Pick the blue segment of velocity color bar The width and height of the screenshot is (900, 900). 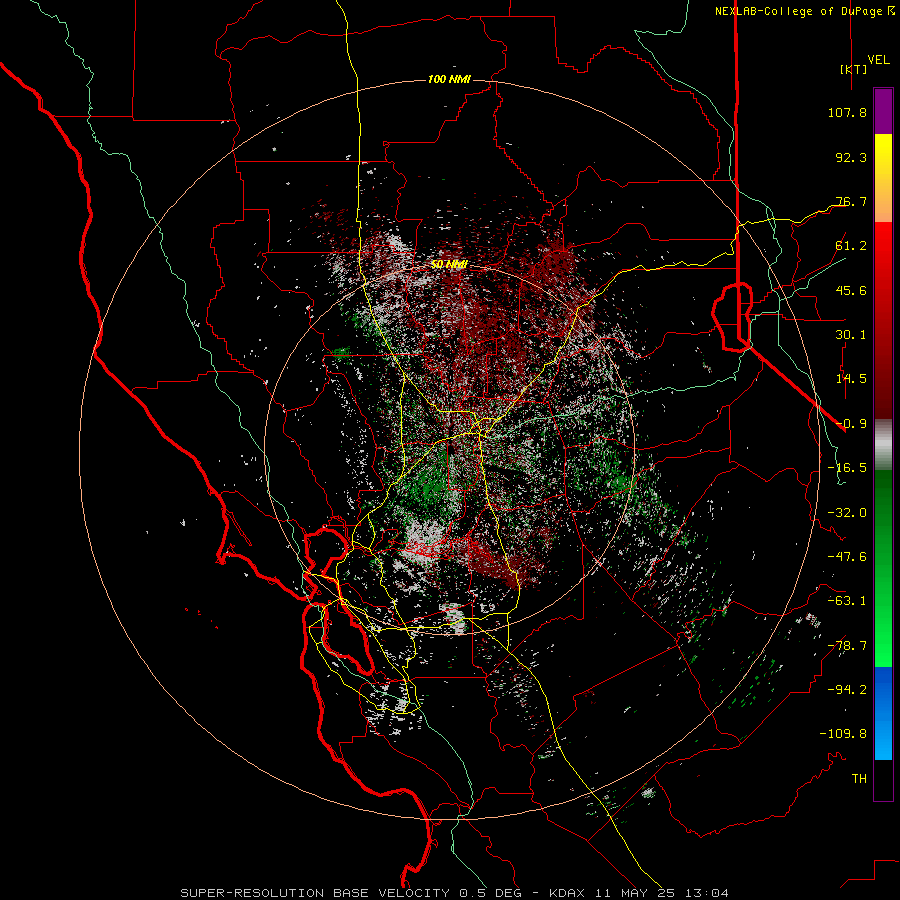click(883, 713)
